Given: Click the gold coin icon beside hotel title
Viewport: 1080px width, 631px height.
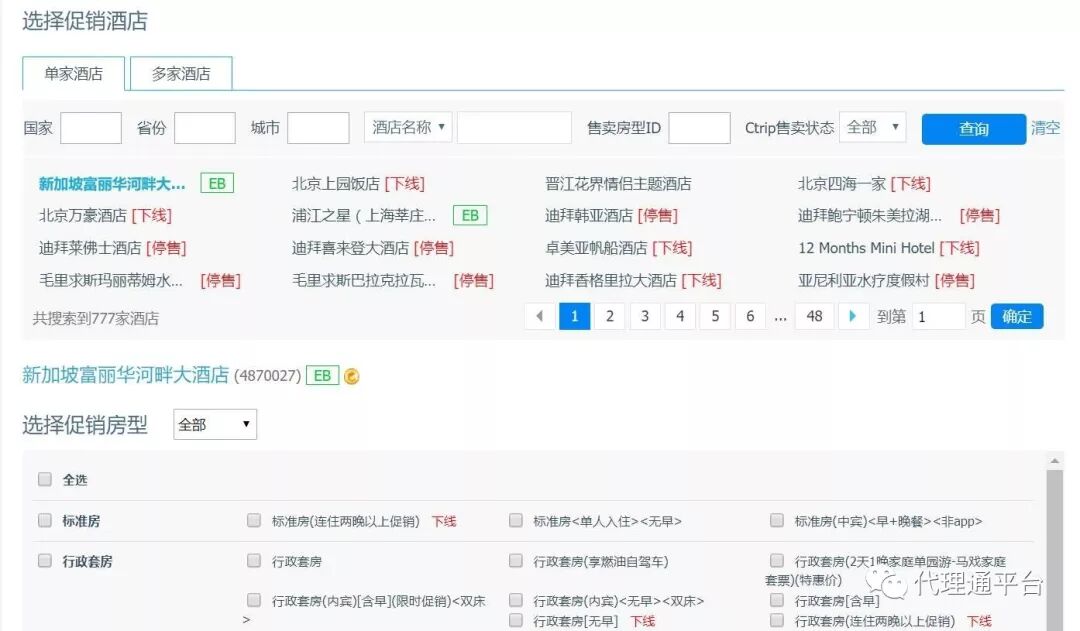Looking at the screenshot, I should [351, 376].
